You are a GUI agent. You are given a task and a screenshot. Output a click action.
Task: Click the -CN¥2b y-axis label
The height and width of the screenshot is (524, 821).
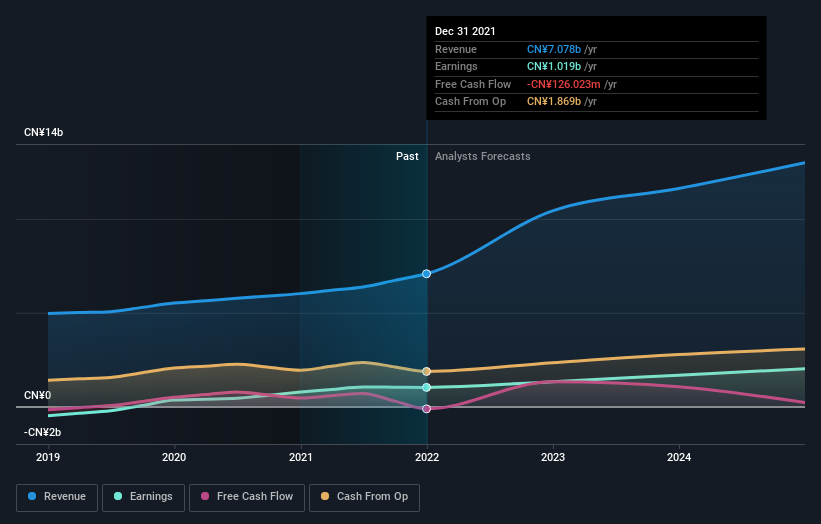[42, 432]
